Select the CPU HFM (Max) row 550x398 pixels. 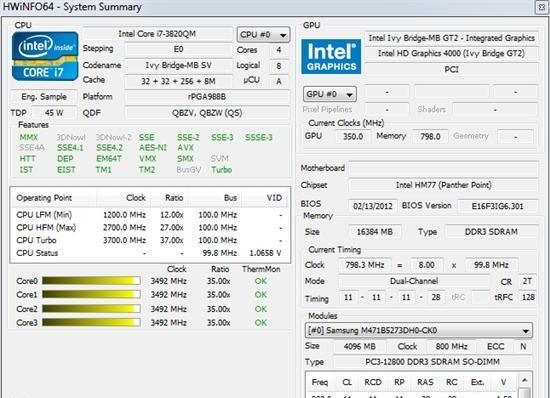coord(149,228)
